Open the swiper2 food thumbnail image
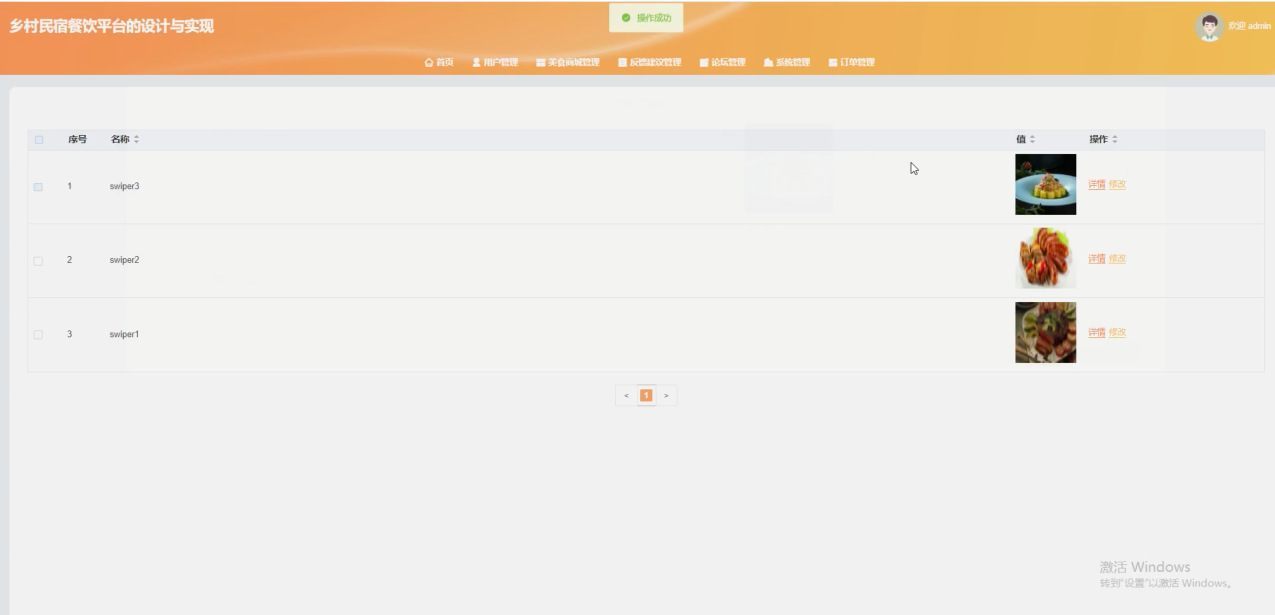 tap(1046, 259)
